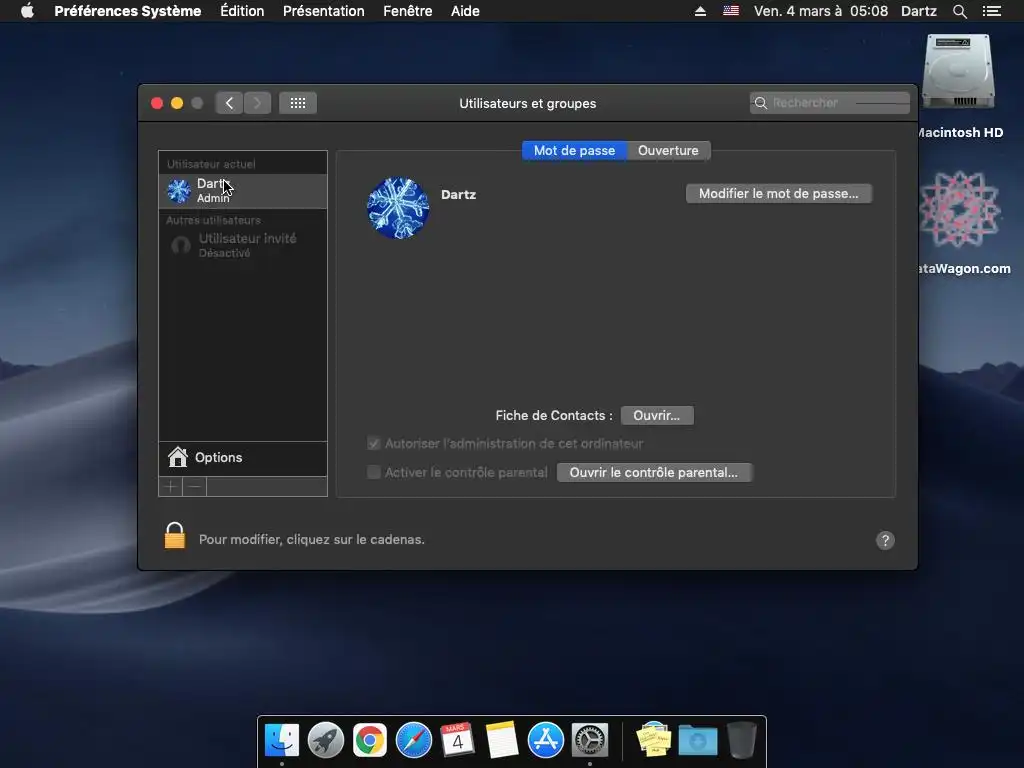The image size is (1024, 768).
Task: Open Safari from the Dock
Action: tap(414, 740)
